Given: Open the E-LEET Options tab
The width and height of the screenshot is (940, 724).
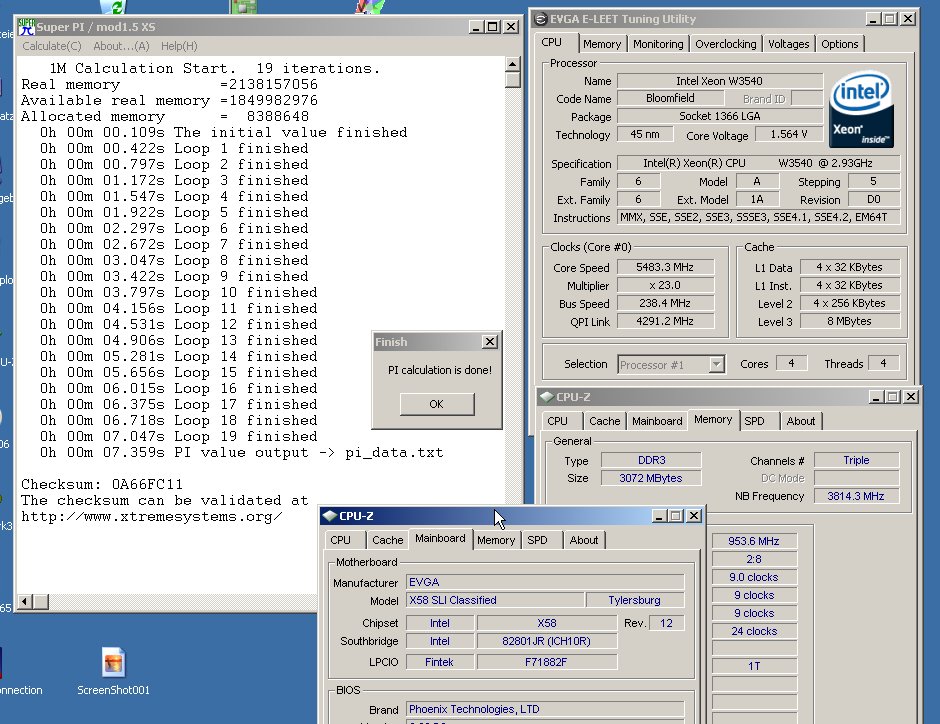Looking at the screenshot, I should 839,44.
